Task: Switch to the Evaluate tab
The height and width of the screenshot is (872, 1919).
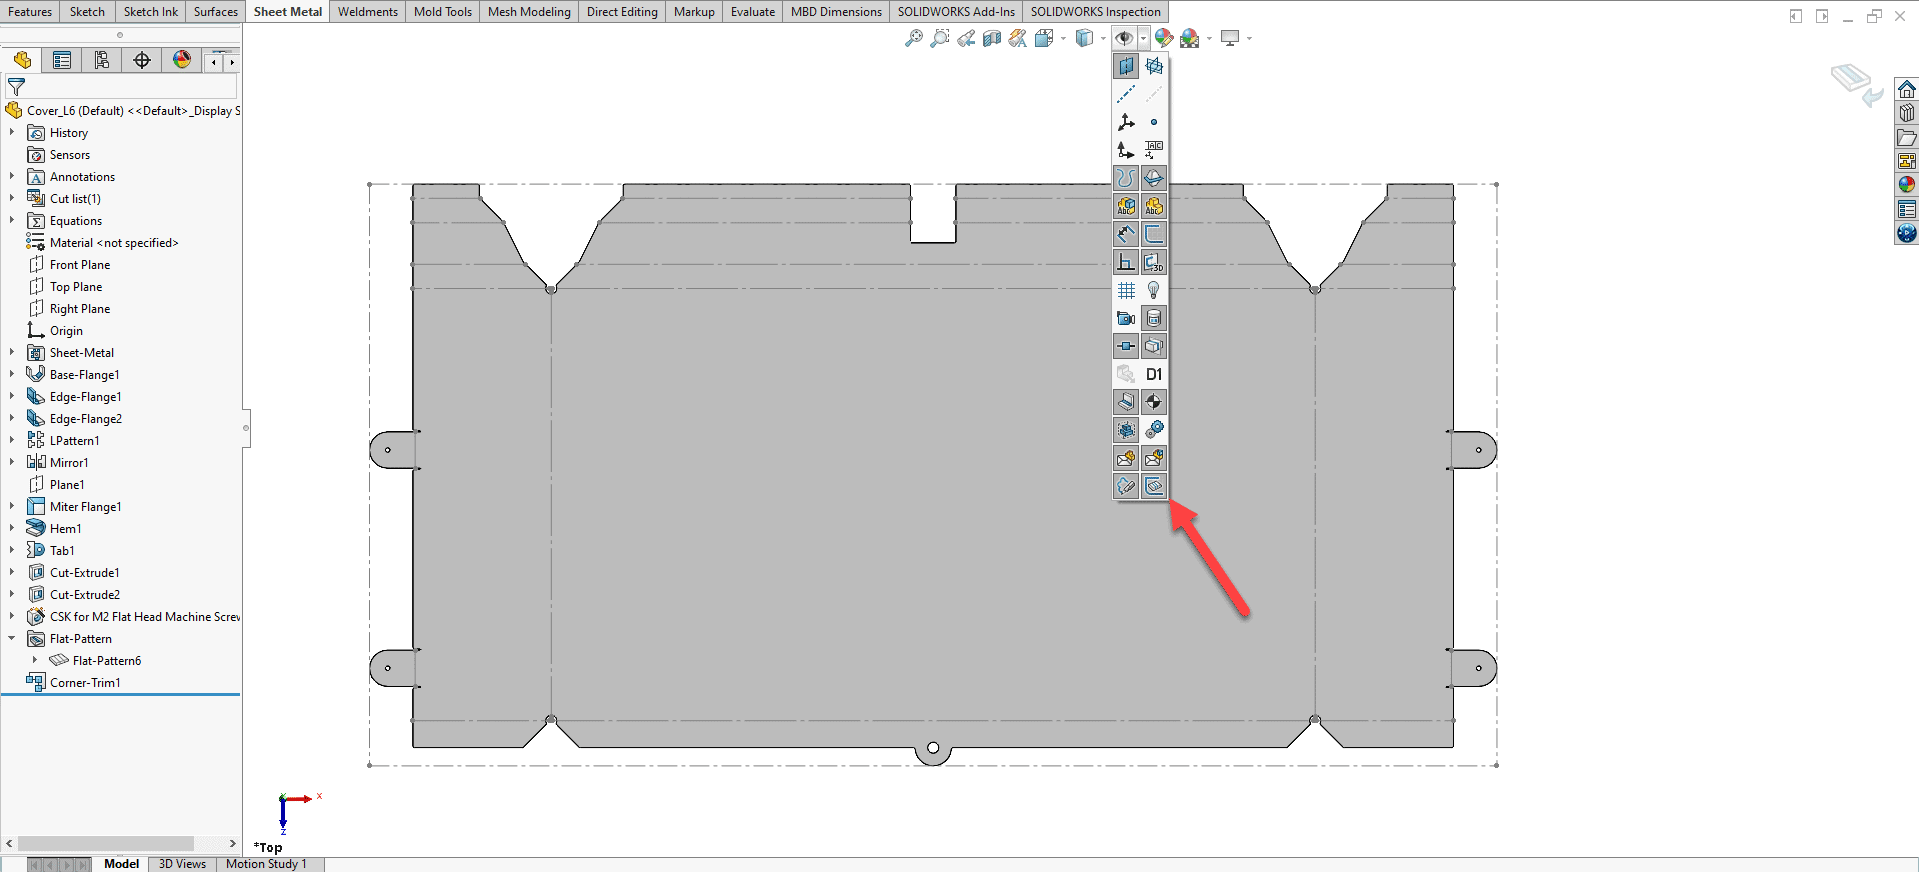Action: (x=752, y=11)
